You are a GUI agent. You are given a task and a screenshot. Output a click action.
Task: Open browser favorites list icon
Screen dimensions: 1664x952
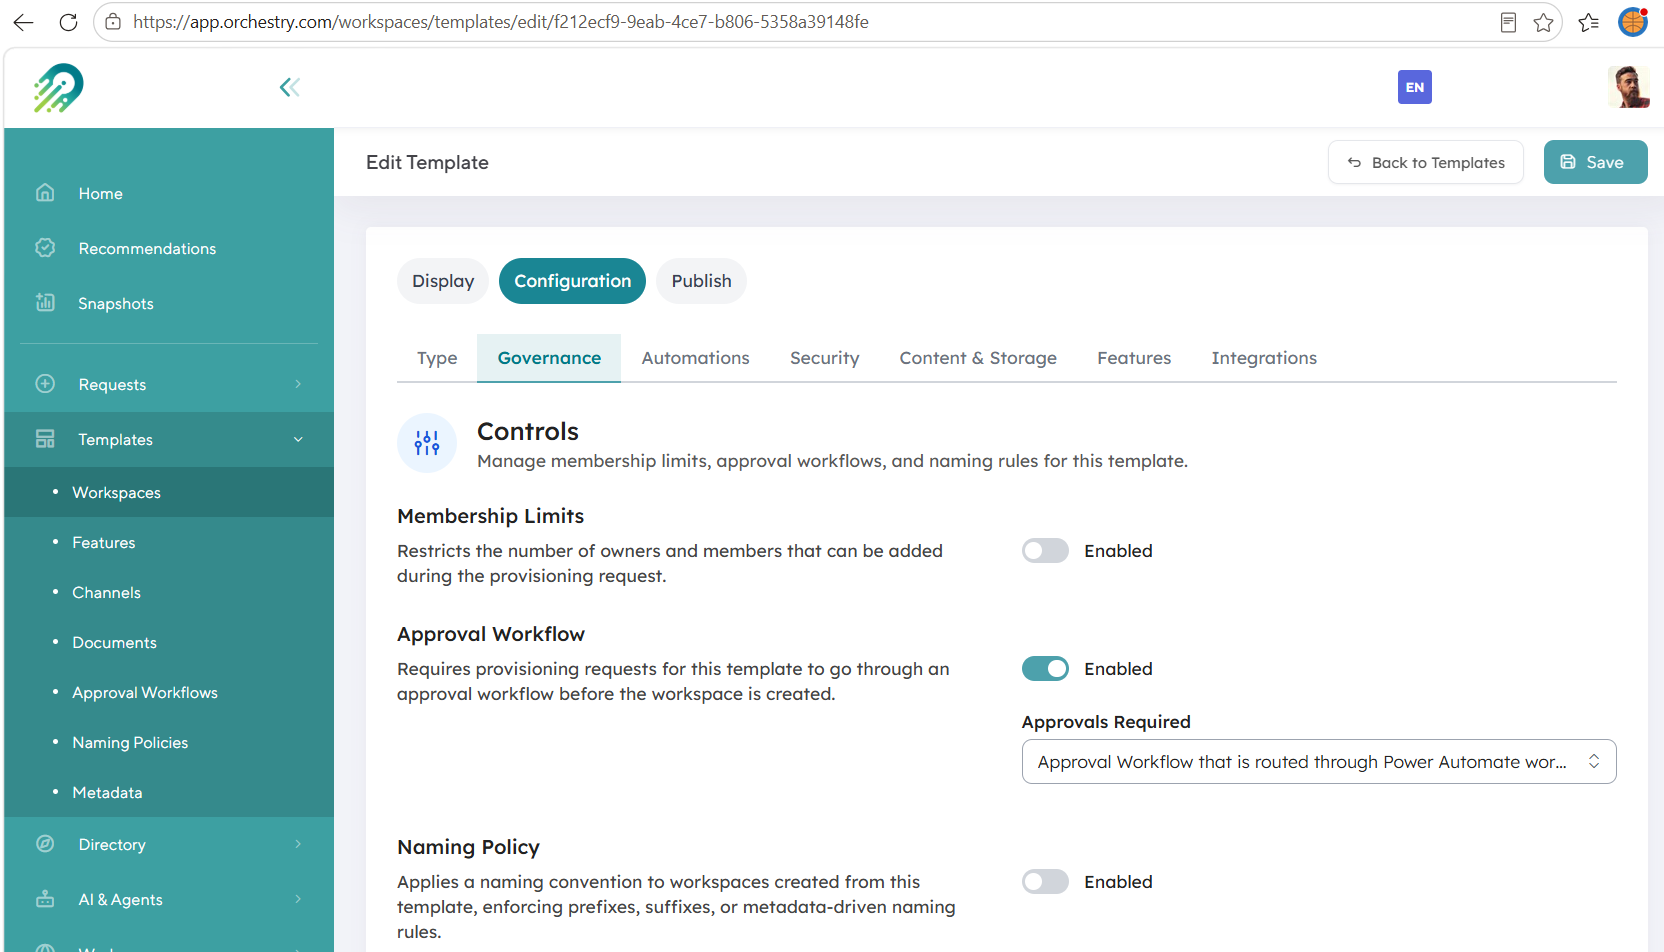click(1588, 22)
